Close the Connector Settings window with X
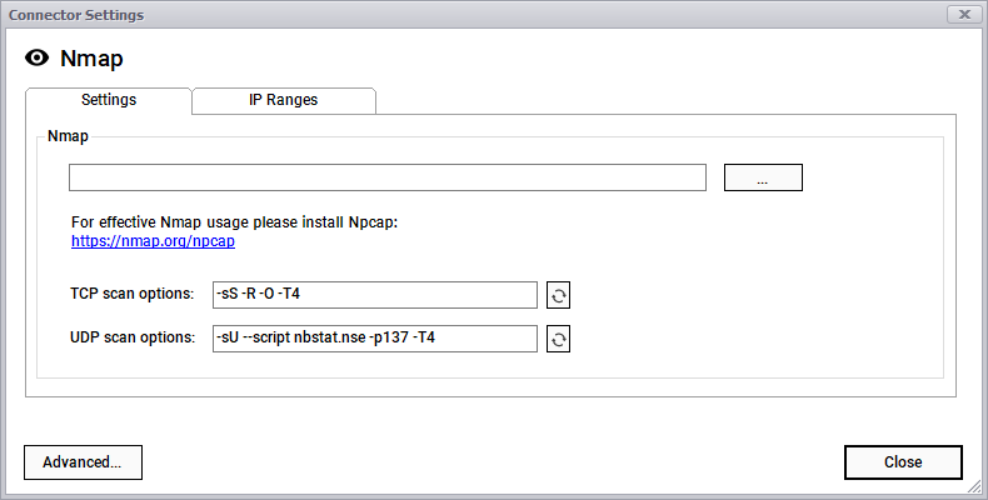This screenshot has width=988, height=500. (x=963, y=15)
